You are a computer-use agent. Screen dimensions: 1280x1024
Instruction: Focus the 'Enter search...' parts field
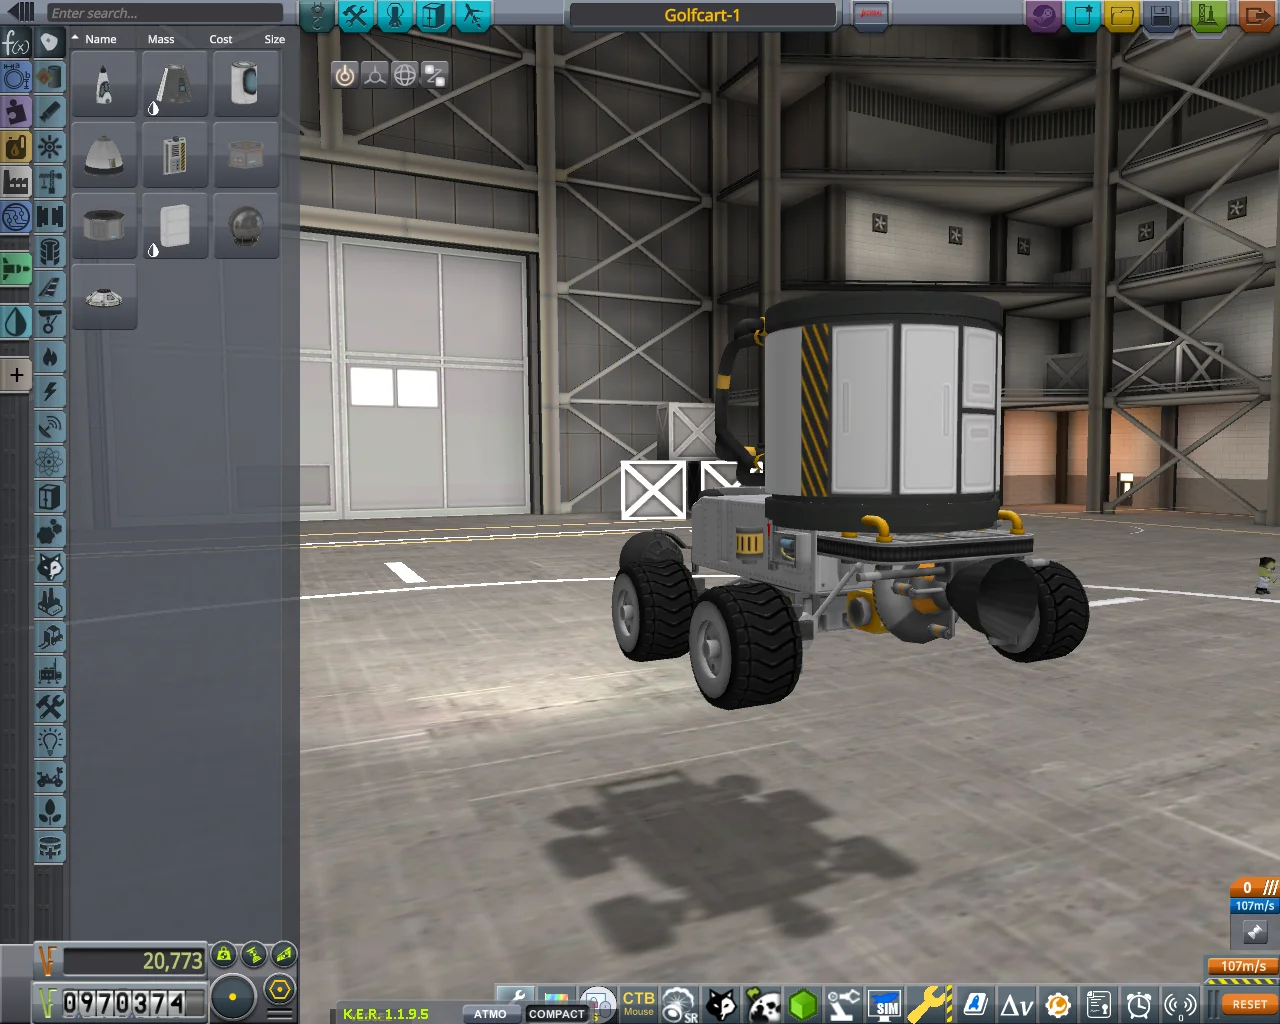(x=165, y=13)
